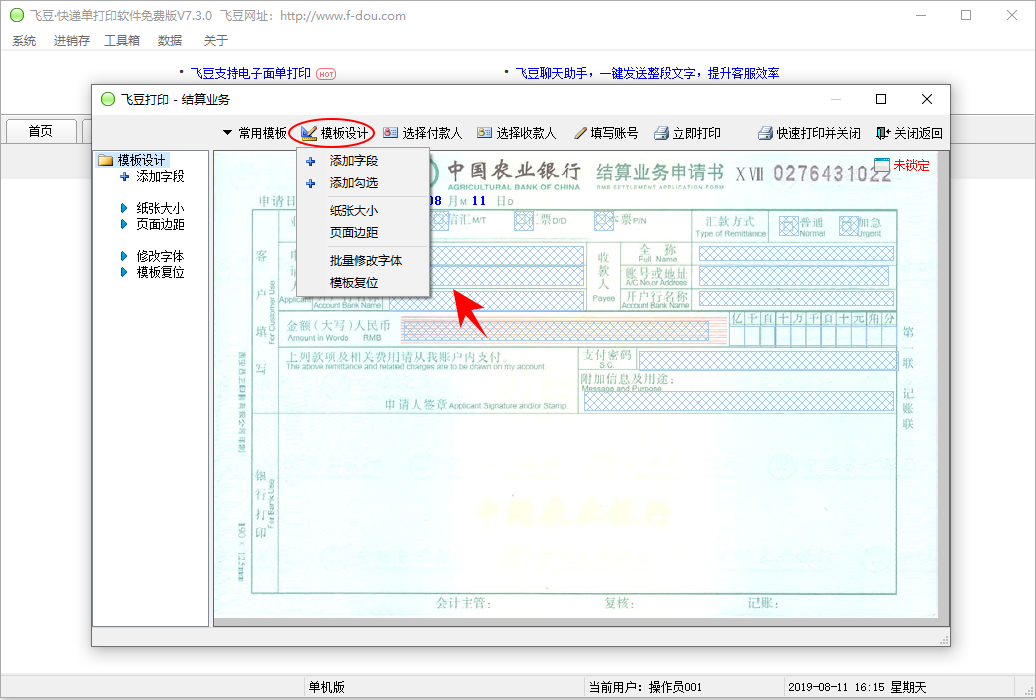Open the 进销存 menu

click(71, 41)
